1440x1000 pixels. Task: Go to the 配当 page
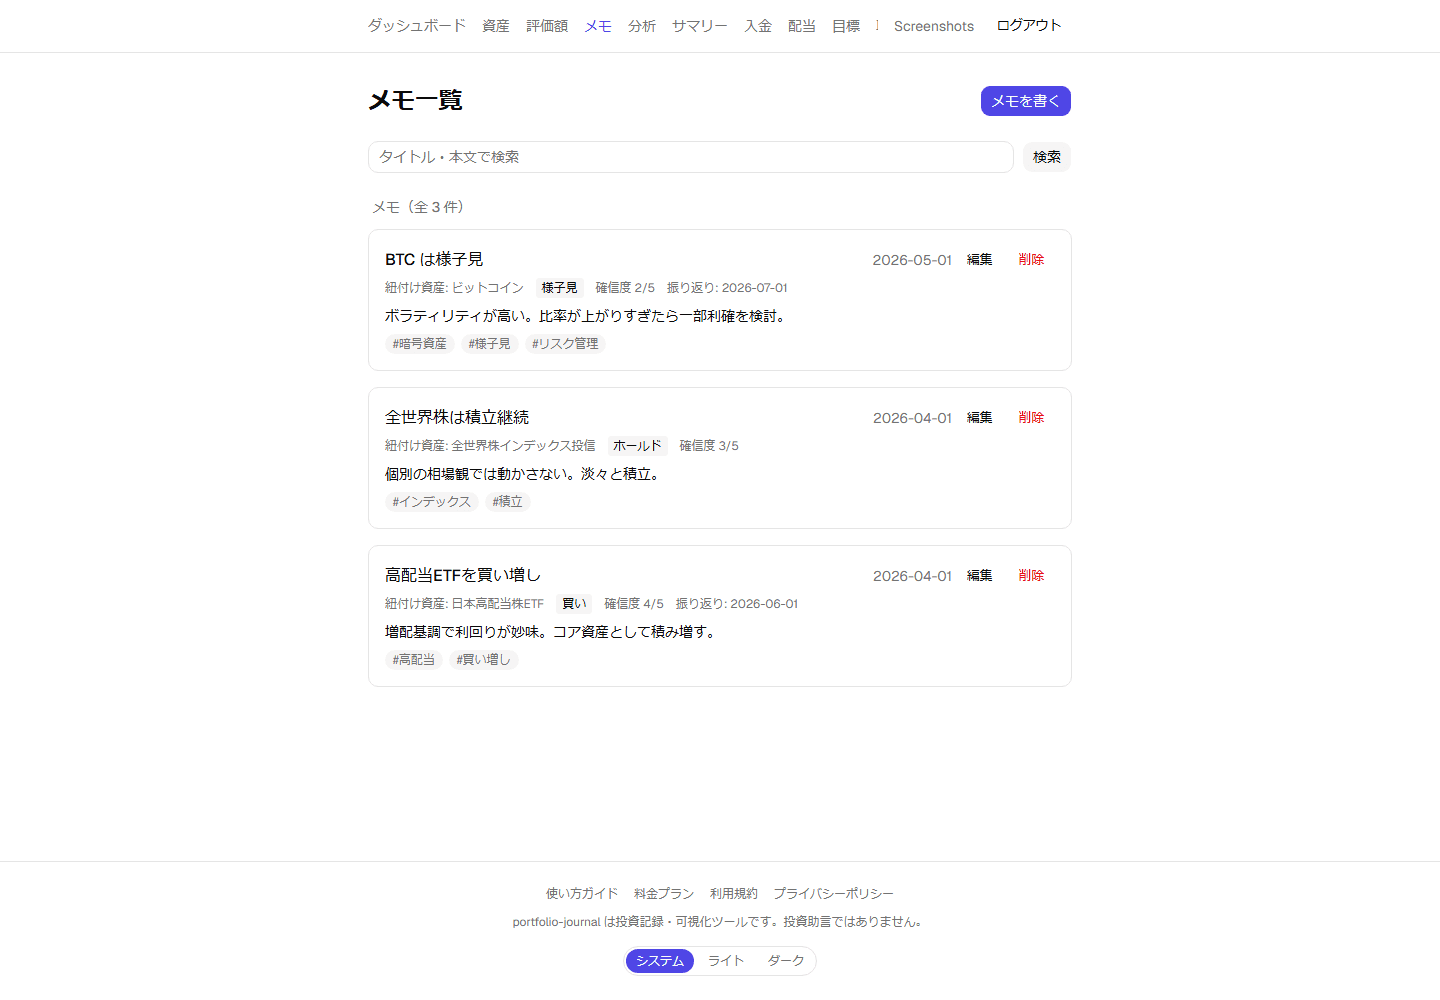pos(802,26)
